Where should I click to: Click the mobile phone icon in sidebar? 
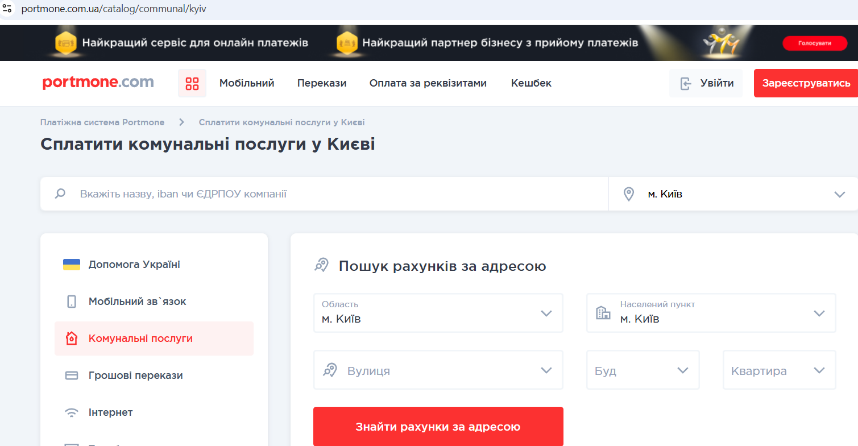click(72, 301)
